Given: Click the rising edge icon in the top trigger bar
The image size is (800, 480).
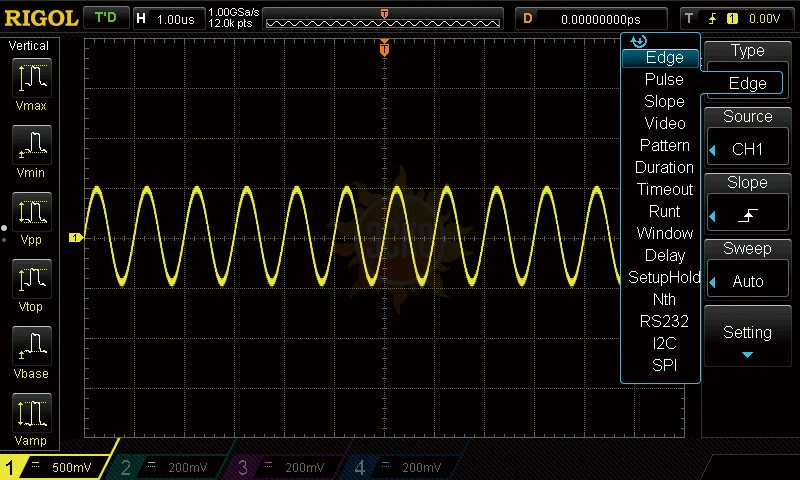Looking at the screenshot, I should click(x=712, y=19).
